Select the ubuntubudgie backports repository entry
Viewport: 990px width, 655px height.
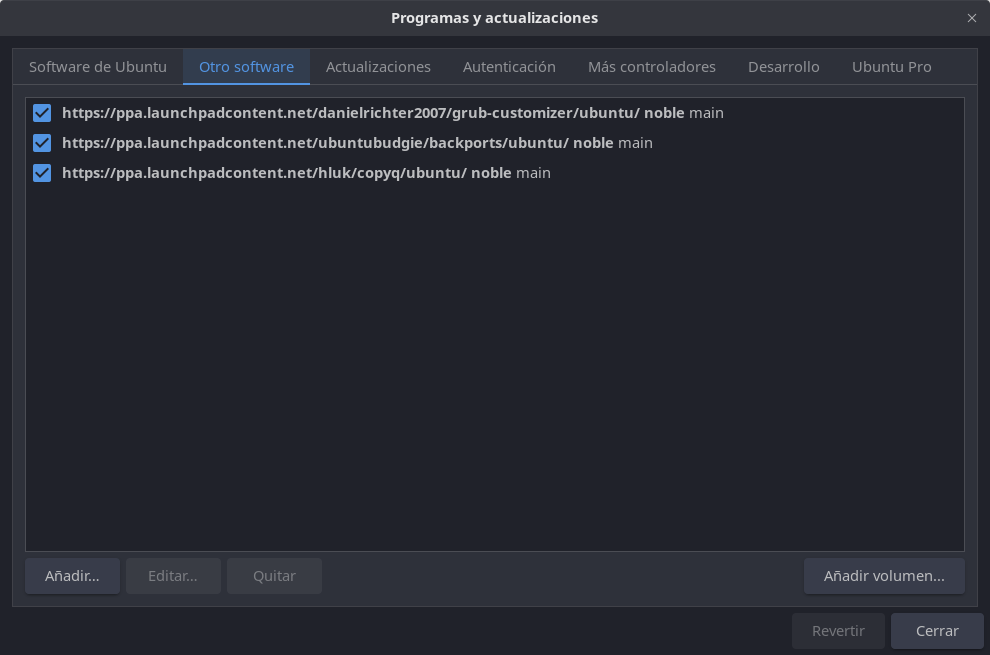tap(357, 143)
